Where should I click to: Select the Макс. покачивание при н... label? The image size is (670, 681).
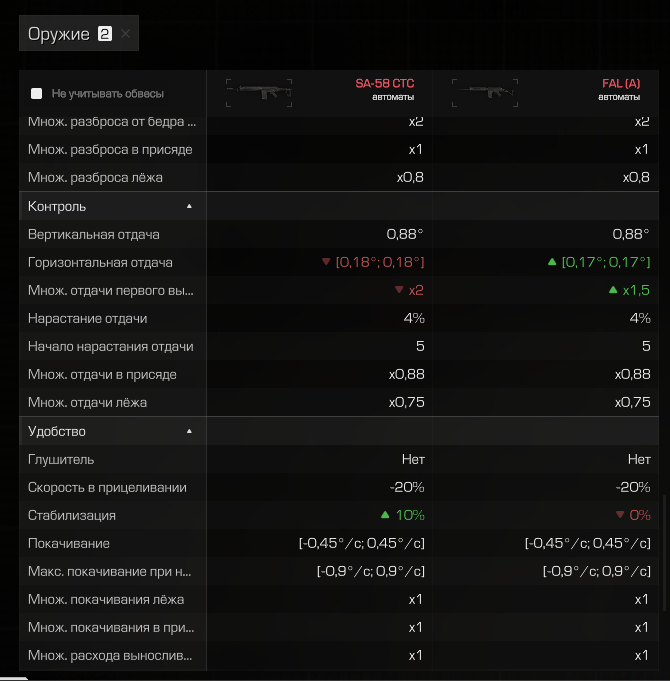click(109, 572)
